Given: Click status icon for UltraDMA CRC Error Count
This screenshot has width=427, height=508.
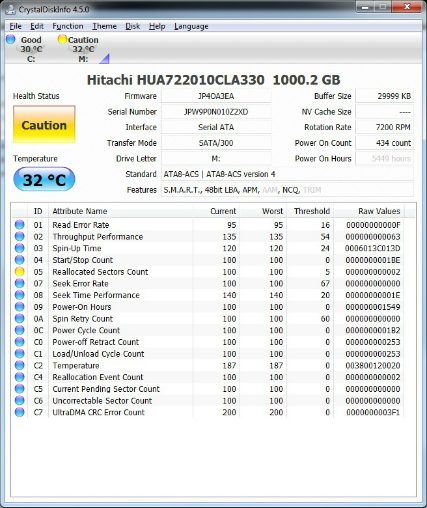Looking at the screenshot, I should [20, 412].
